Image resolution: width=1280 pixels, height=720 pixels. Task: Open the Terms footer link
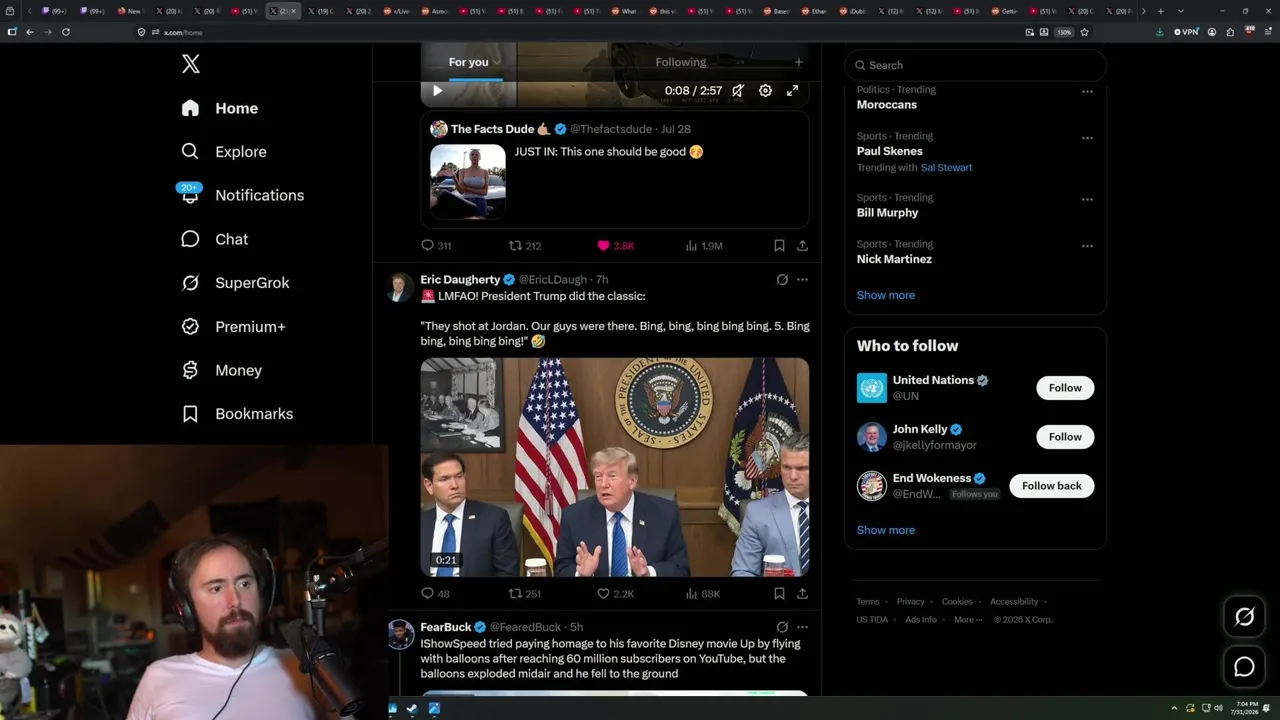868,602
